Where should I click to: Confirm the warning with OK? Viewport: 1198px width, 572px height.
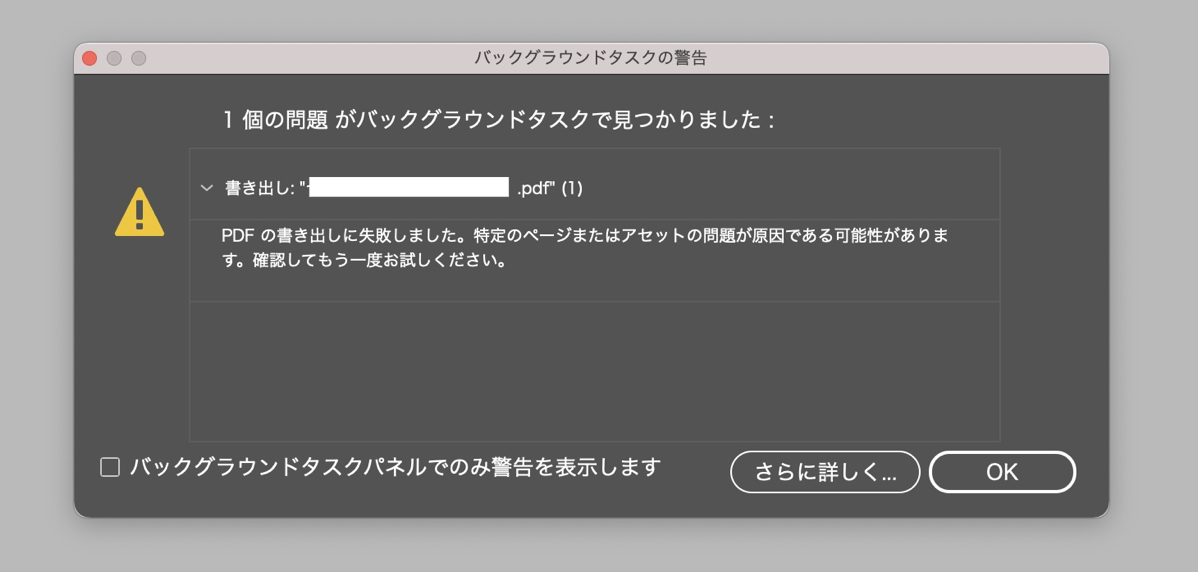(x=1002, y=472)
